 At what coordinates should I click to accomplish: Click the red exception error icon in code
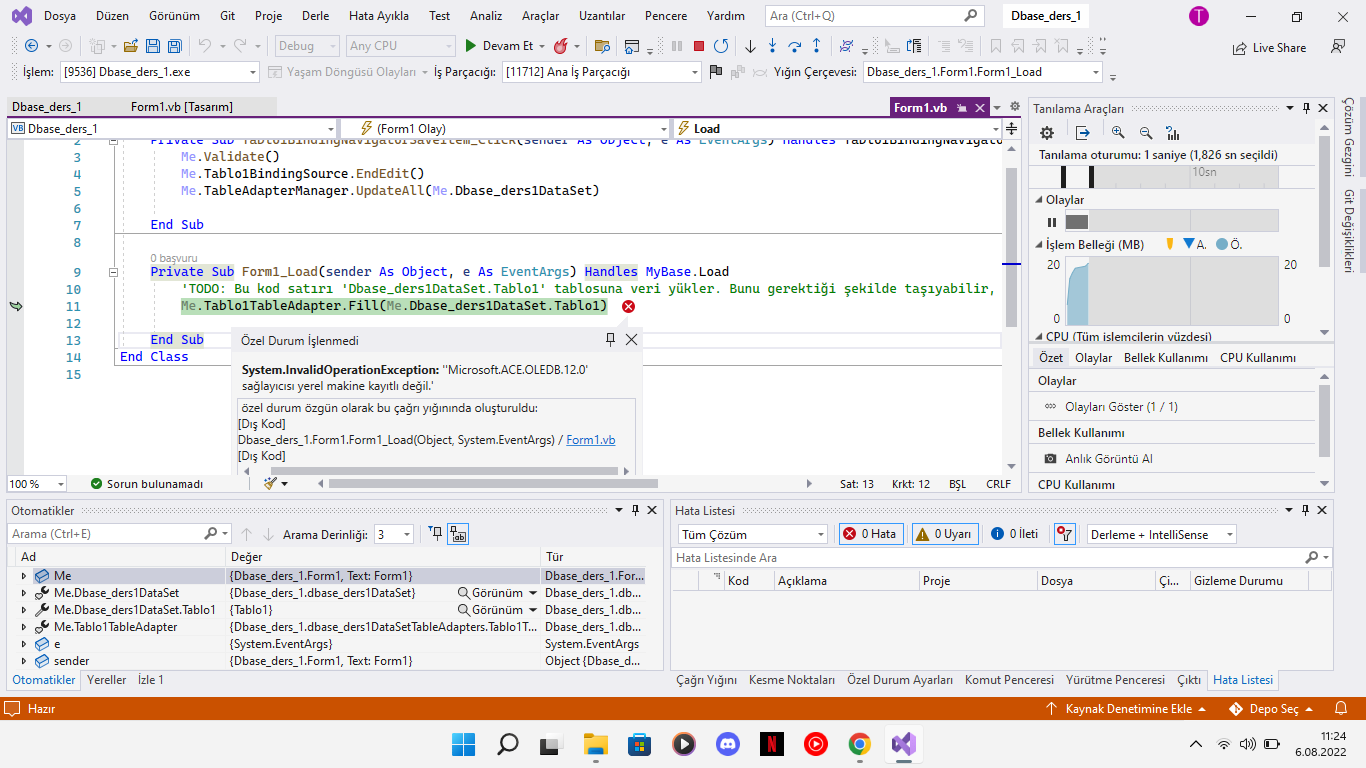coord(628,306)
